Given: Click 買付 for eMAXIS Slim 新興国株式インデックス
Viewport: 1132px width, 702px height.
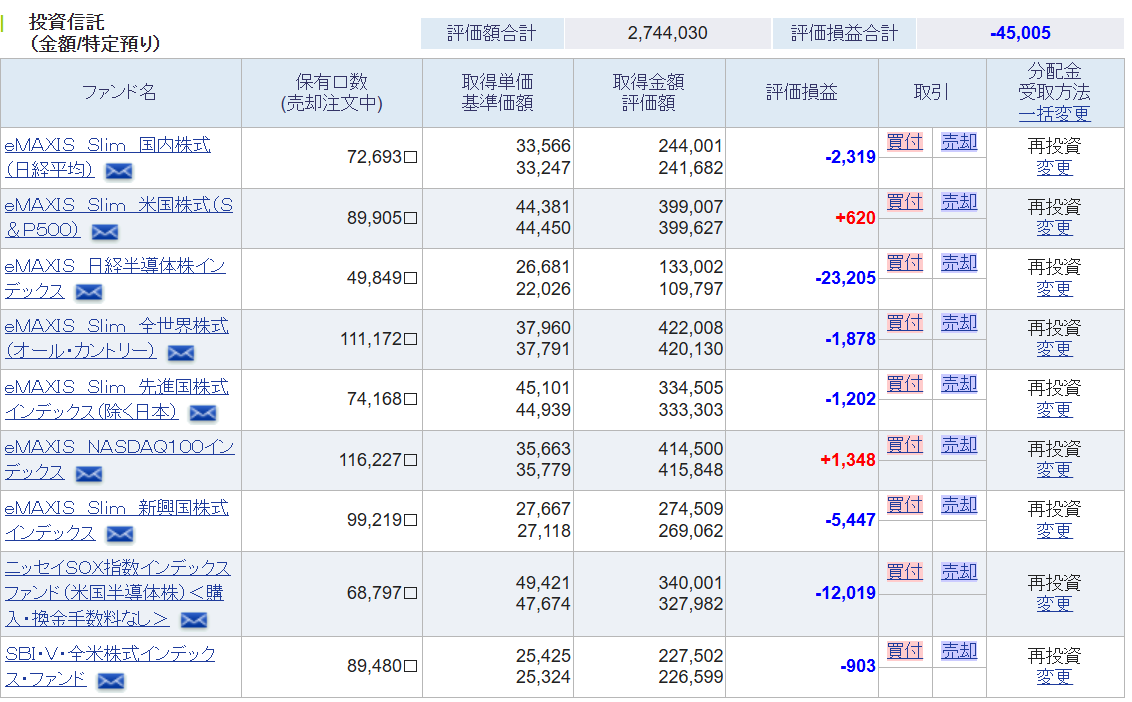Looking at the screenshot, I should coord(905,505).
